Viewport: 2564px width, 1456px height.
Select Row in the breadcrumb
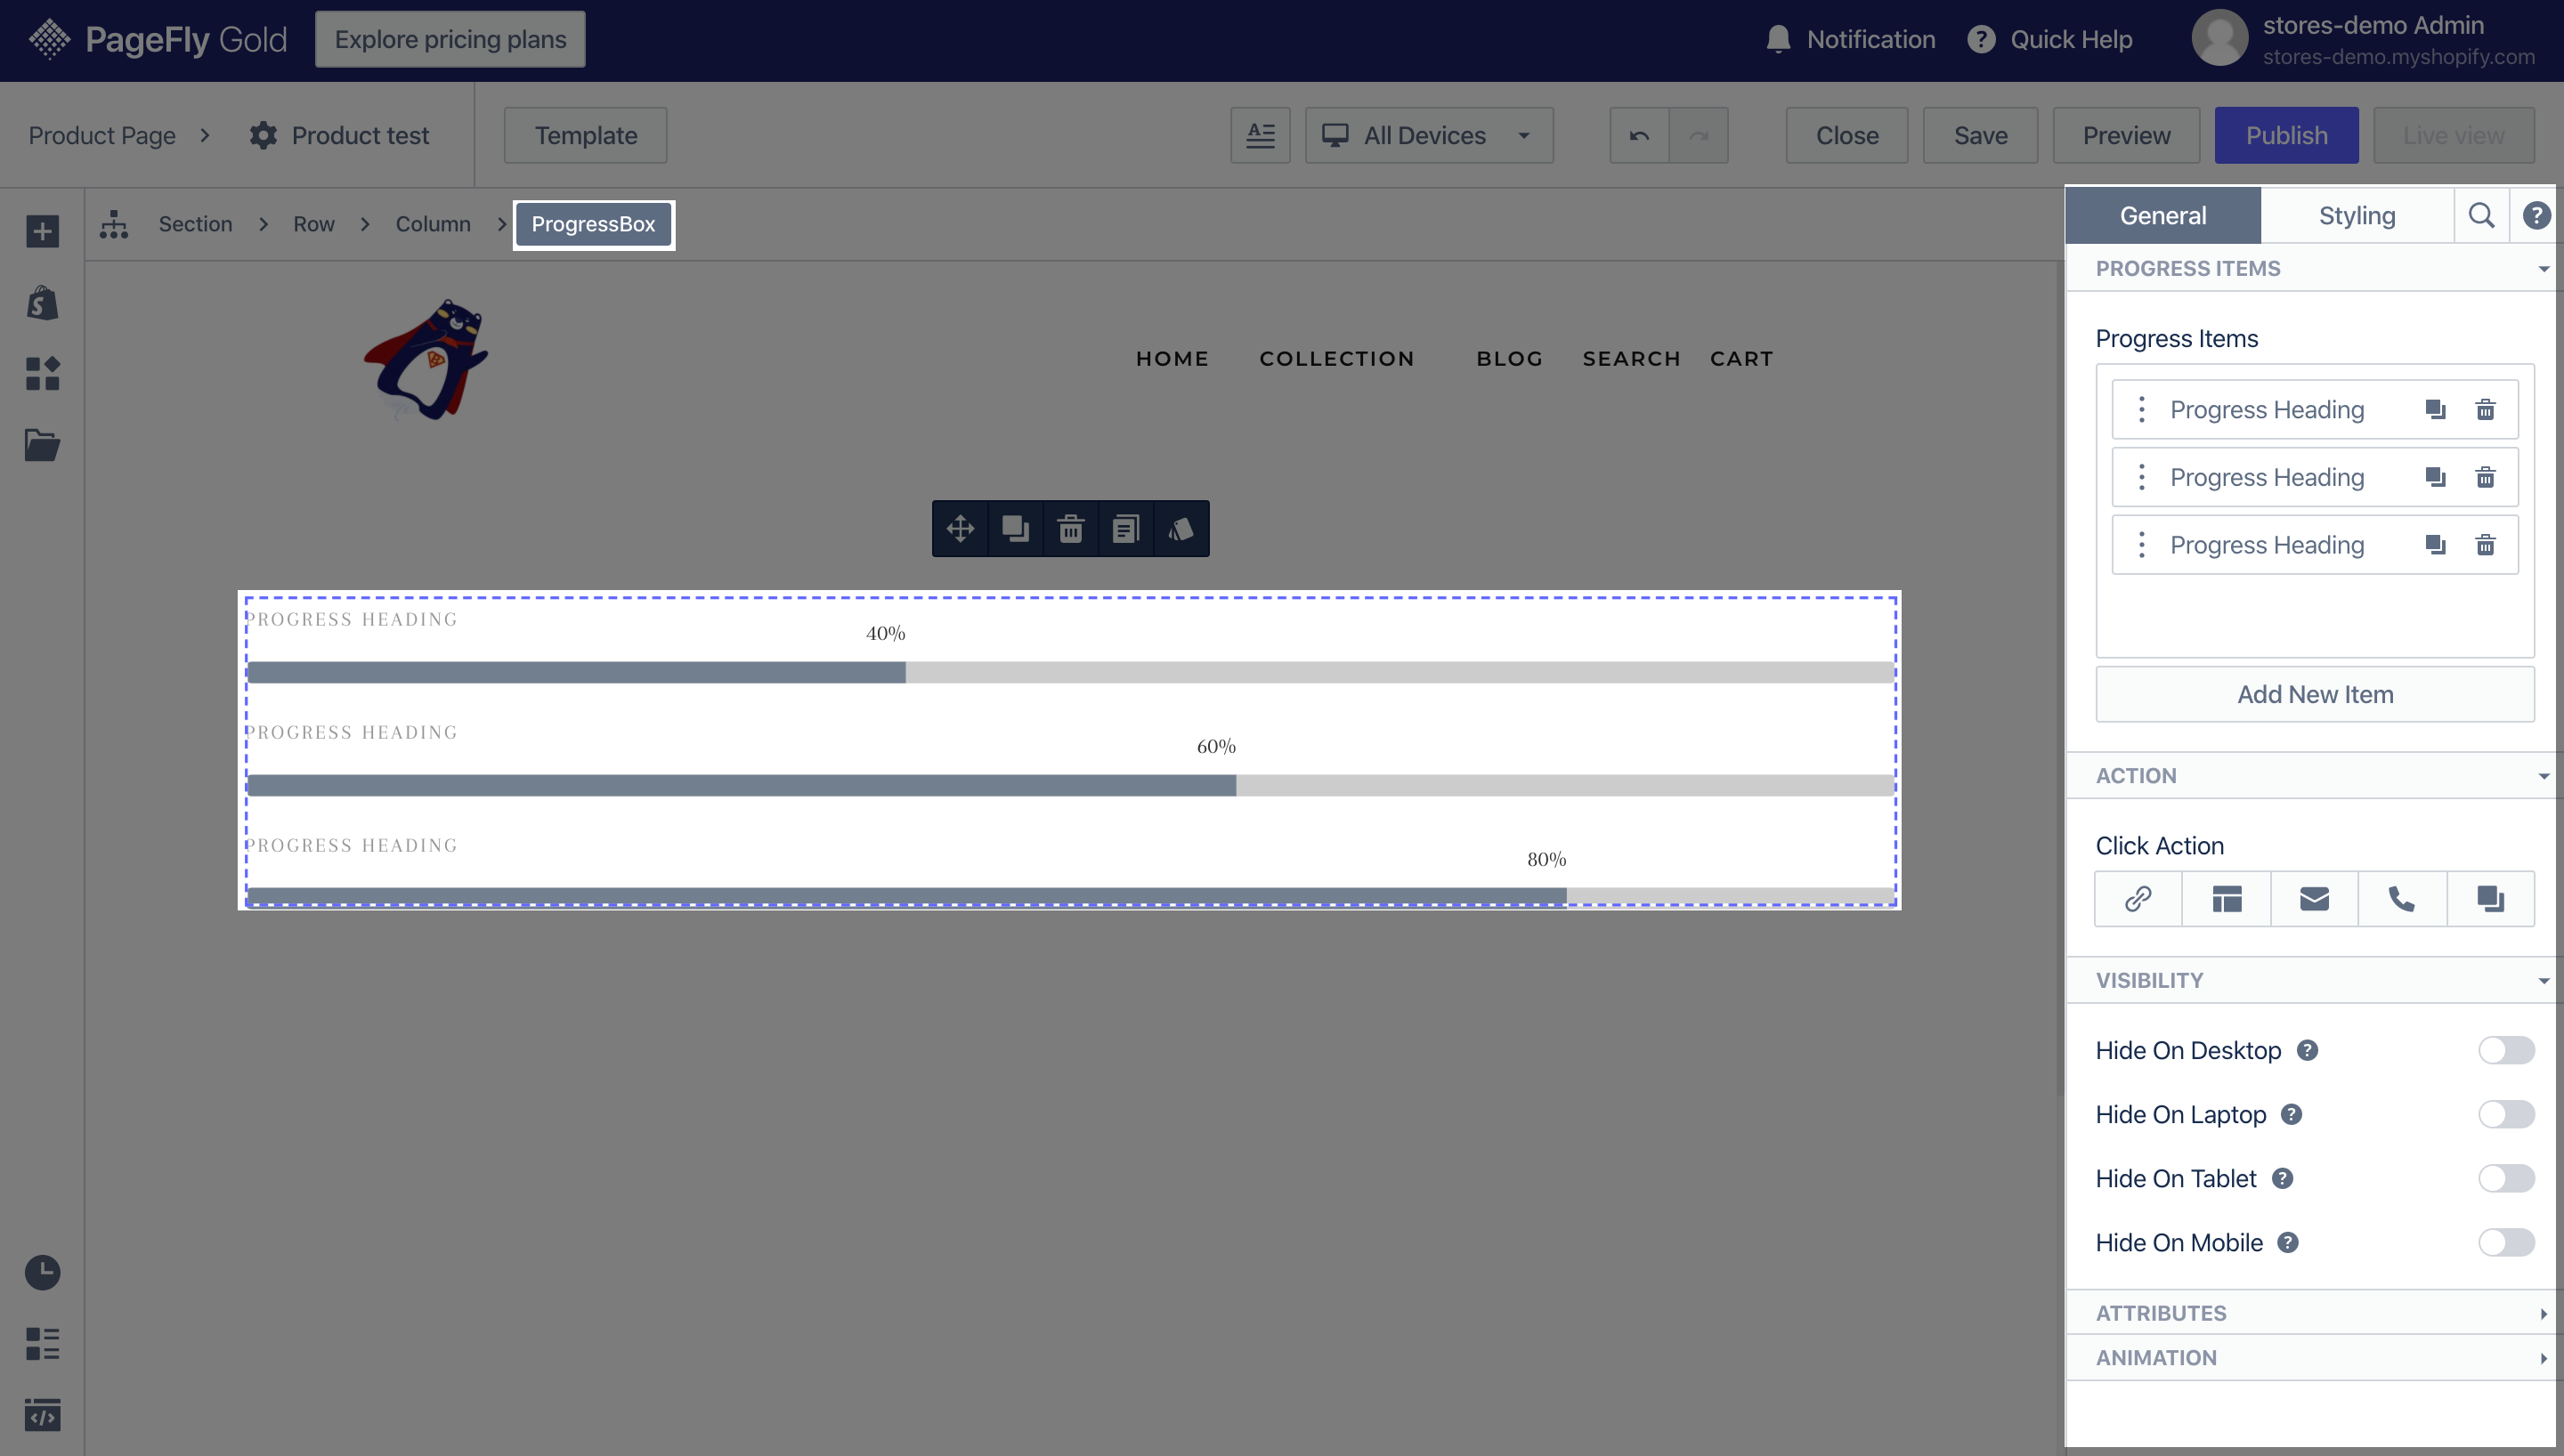314,224
